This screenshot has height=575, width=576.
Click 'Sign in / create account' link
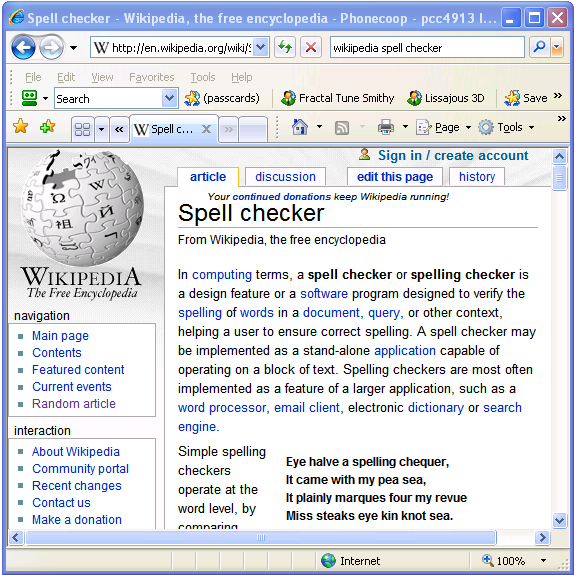(453, 155)
